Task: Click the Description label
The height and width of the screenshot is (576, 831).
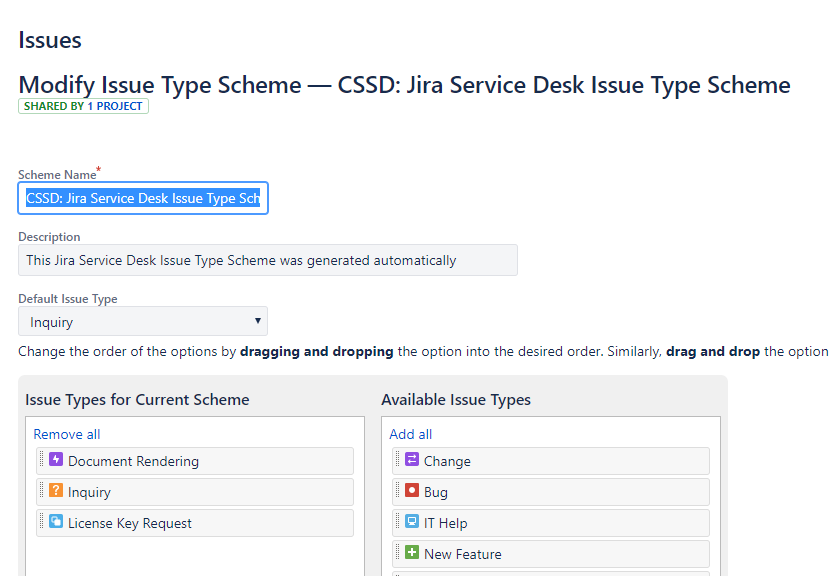Action: click(49, 237)
